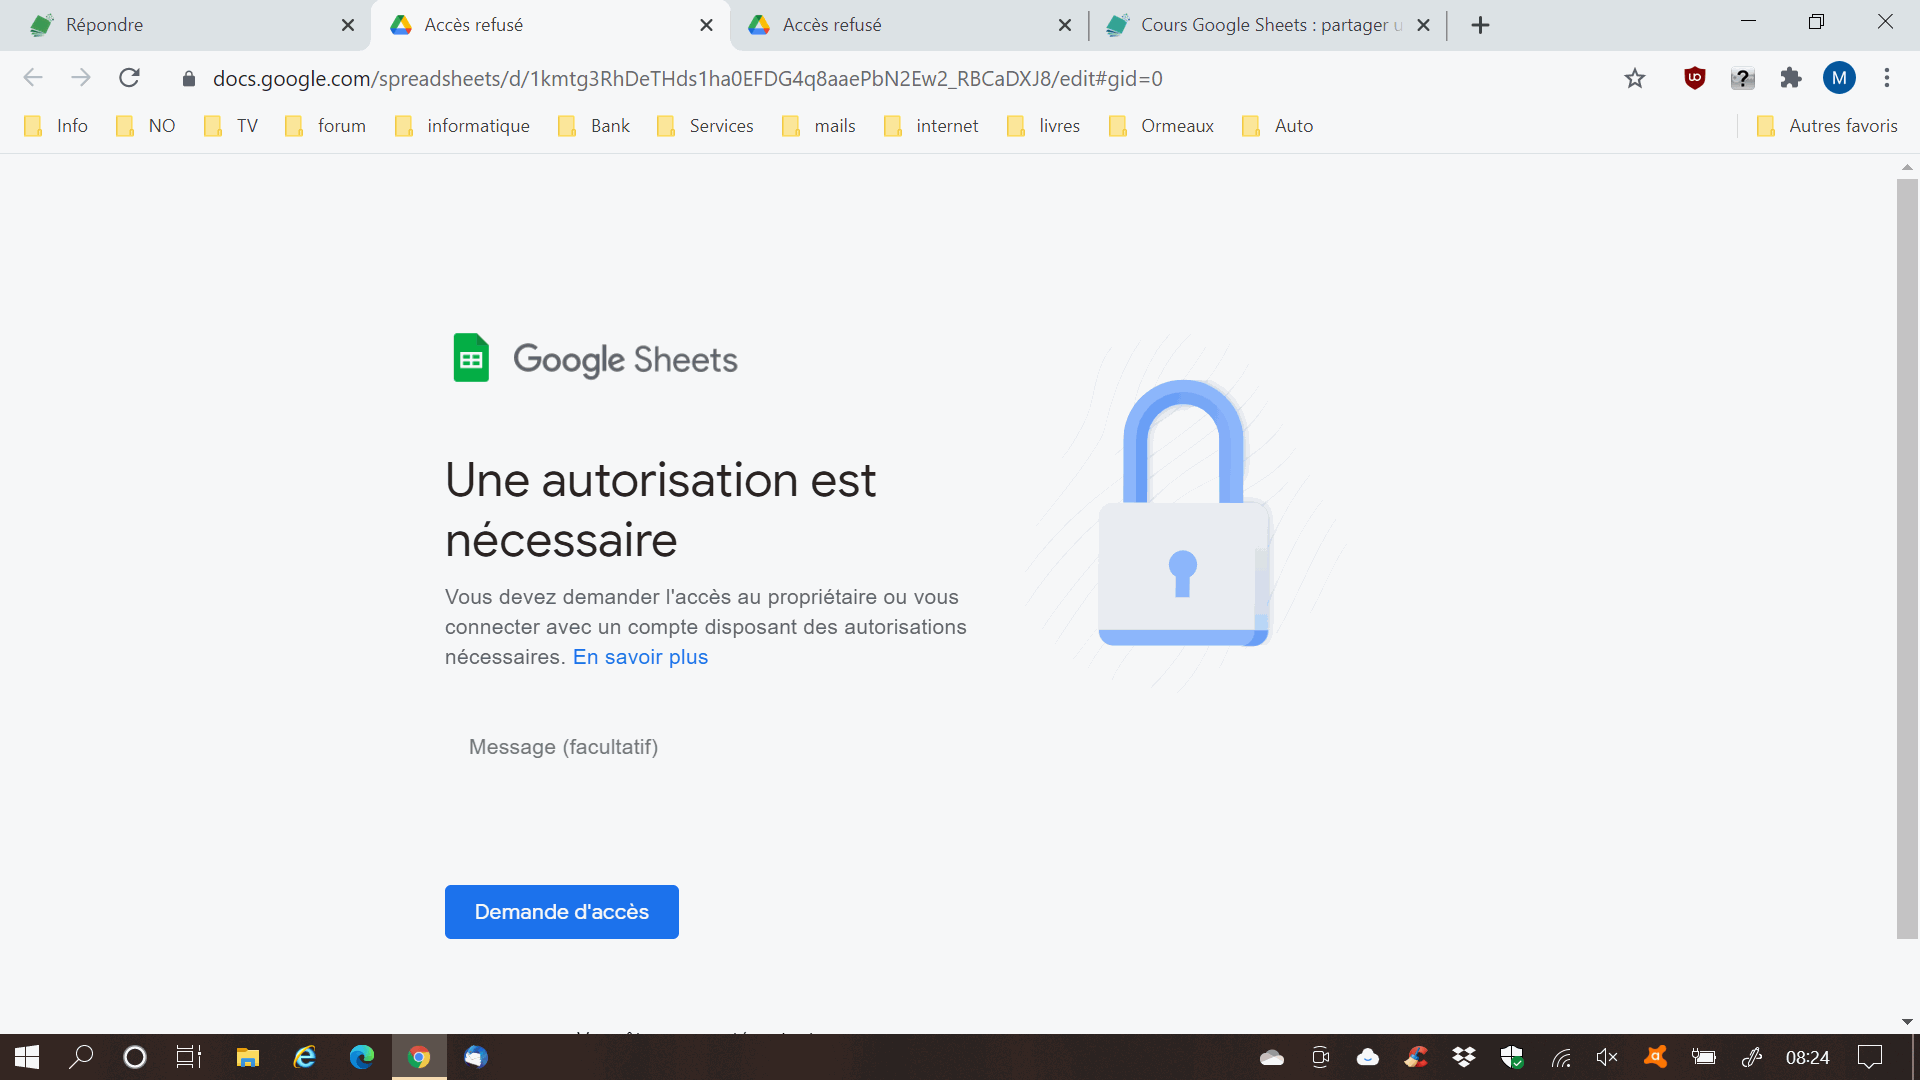Open the Dropbox tray icon

point(1464,1057)
